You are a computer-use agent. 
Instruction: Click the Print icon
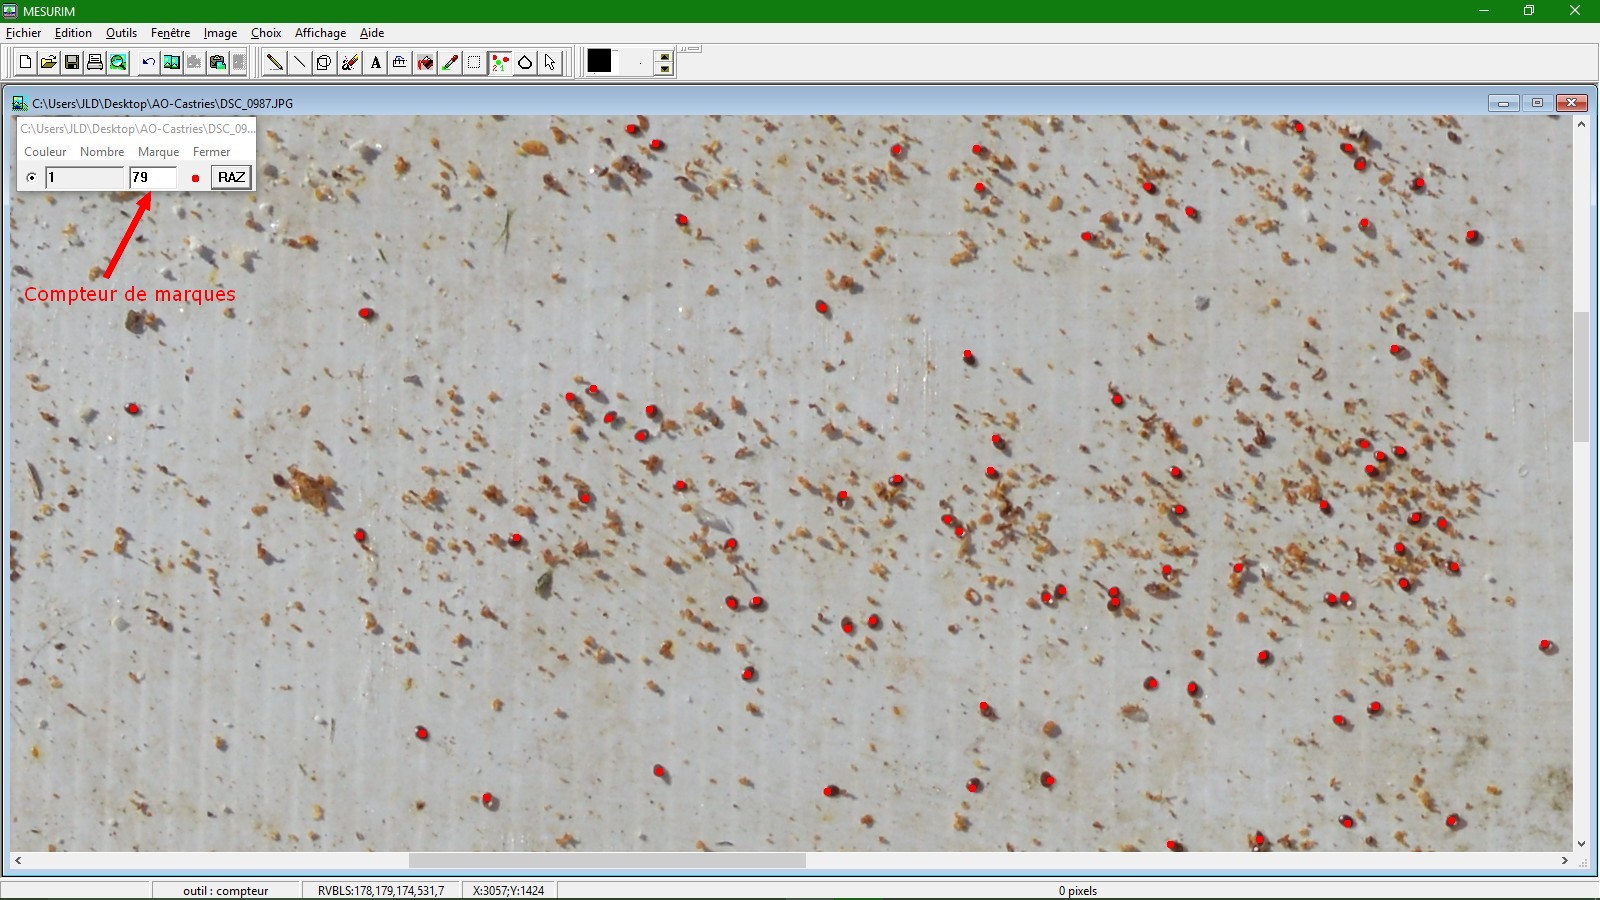click(x=95, y=63)
